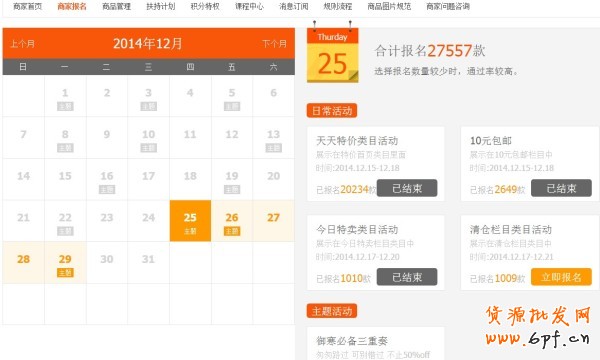Select December 31 calendar cell
The width and height of the screenshot is (600, 360).
coord(148,262)
